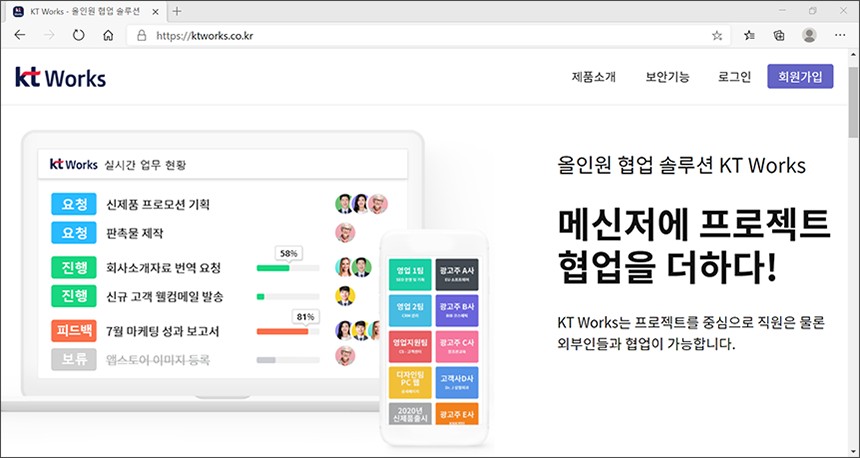Viewport: 860px width, 458px height.
Task: Select the 광고주 A사 tile on phone
Action: [x=456, y=274]
